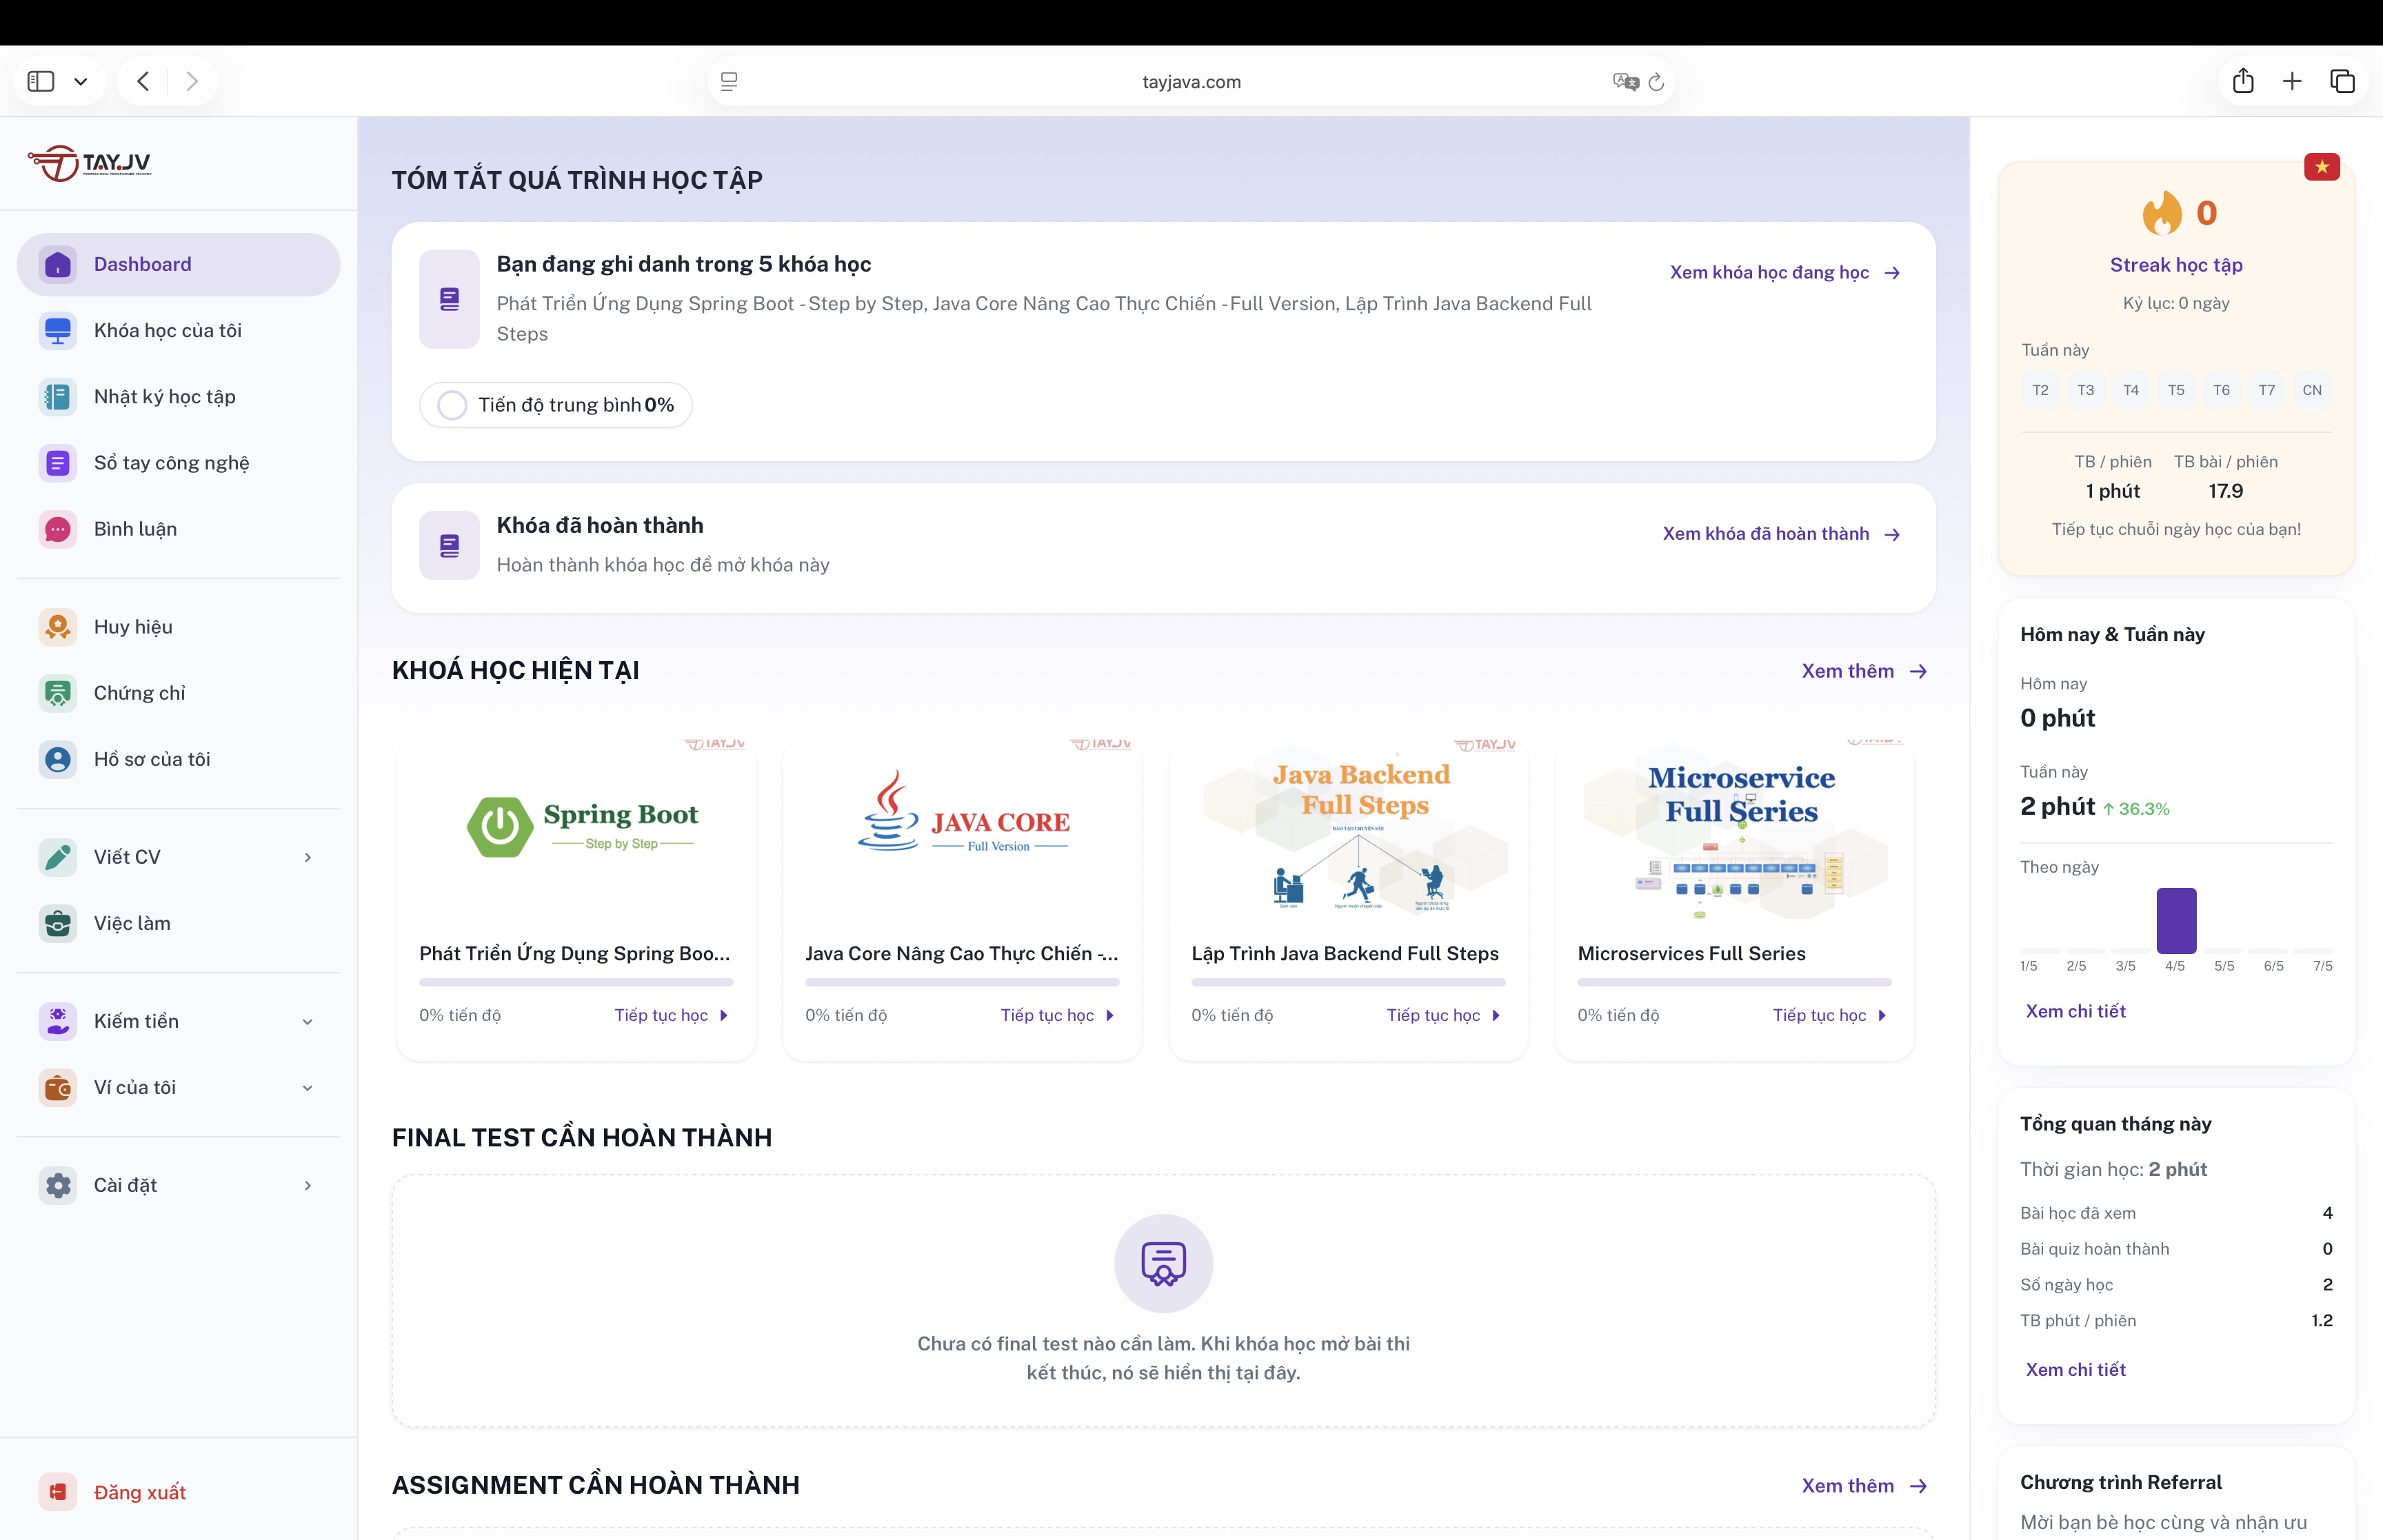Click Xem thêm next to Khoá học hiện tại
Viewport: 2383px width, 1540px height.
[x=1864, y=671]
